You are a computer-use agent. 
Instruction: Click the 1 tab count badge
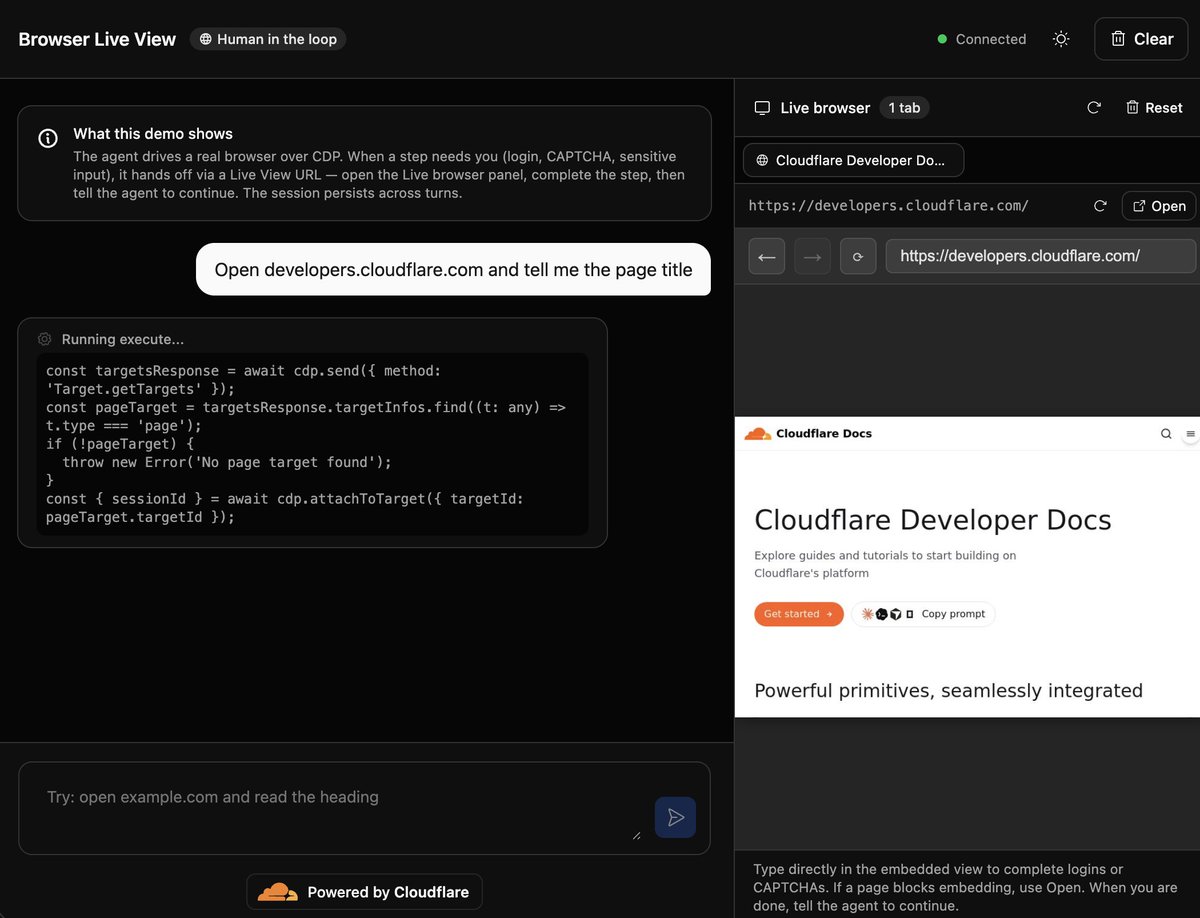pyautogui.click(x=904, y=107)
